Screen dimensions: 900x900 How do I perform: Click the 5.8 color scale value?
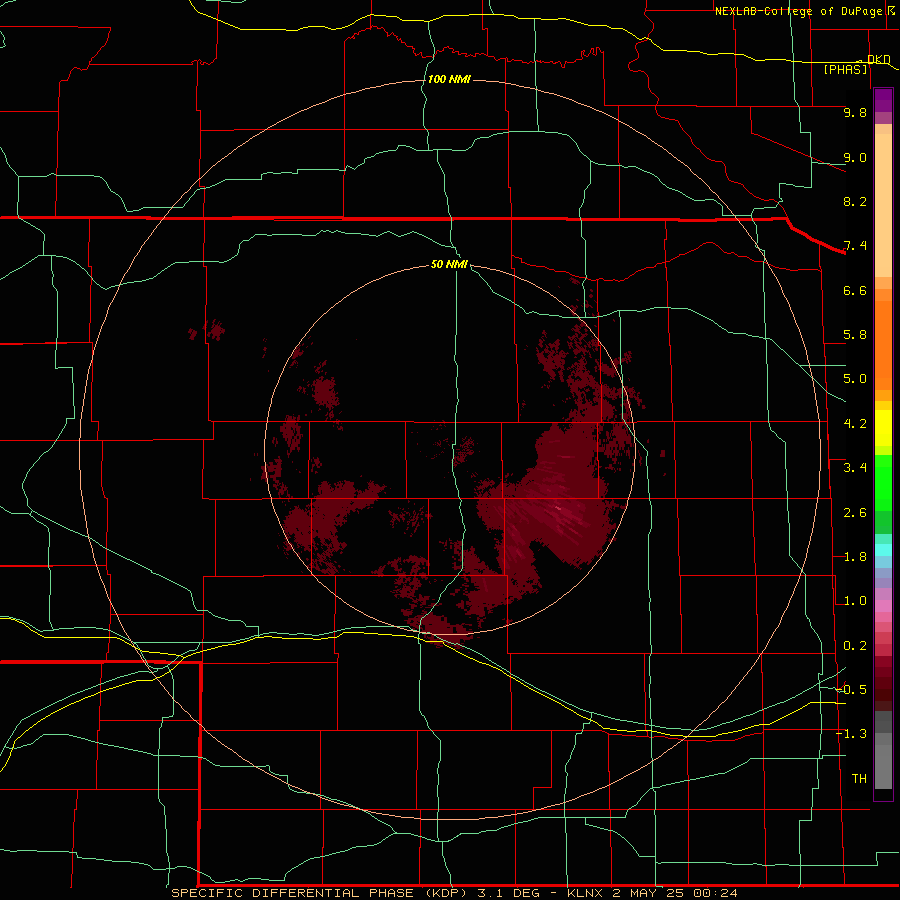(x=855, y=335)
